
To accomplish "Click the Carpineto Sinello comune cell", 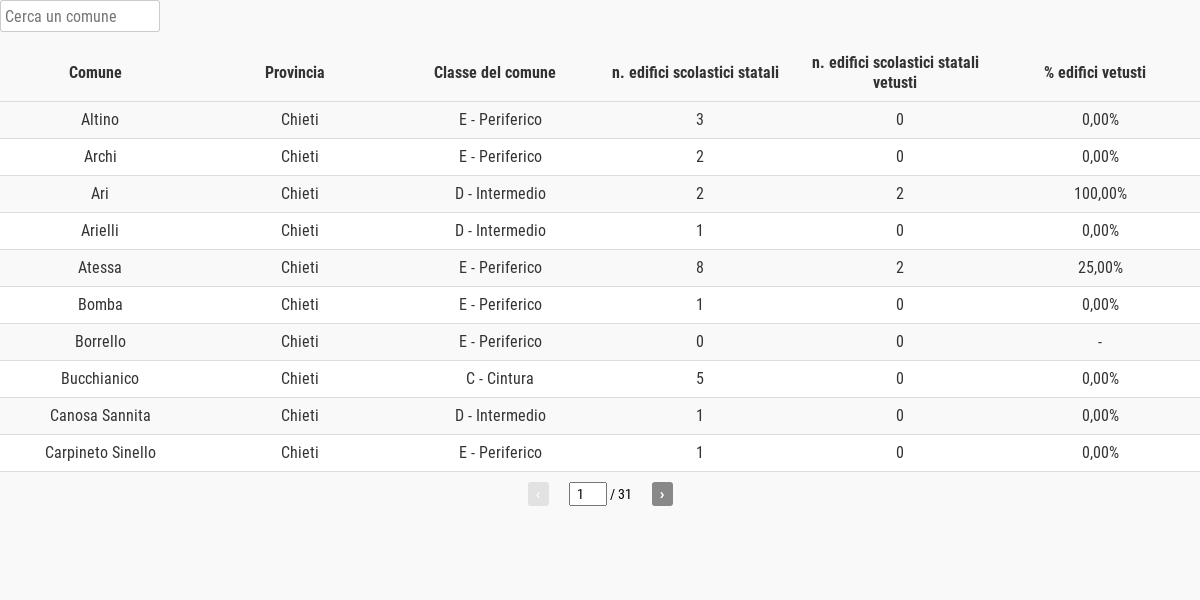I will (100, 453).
